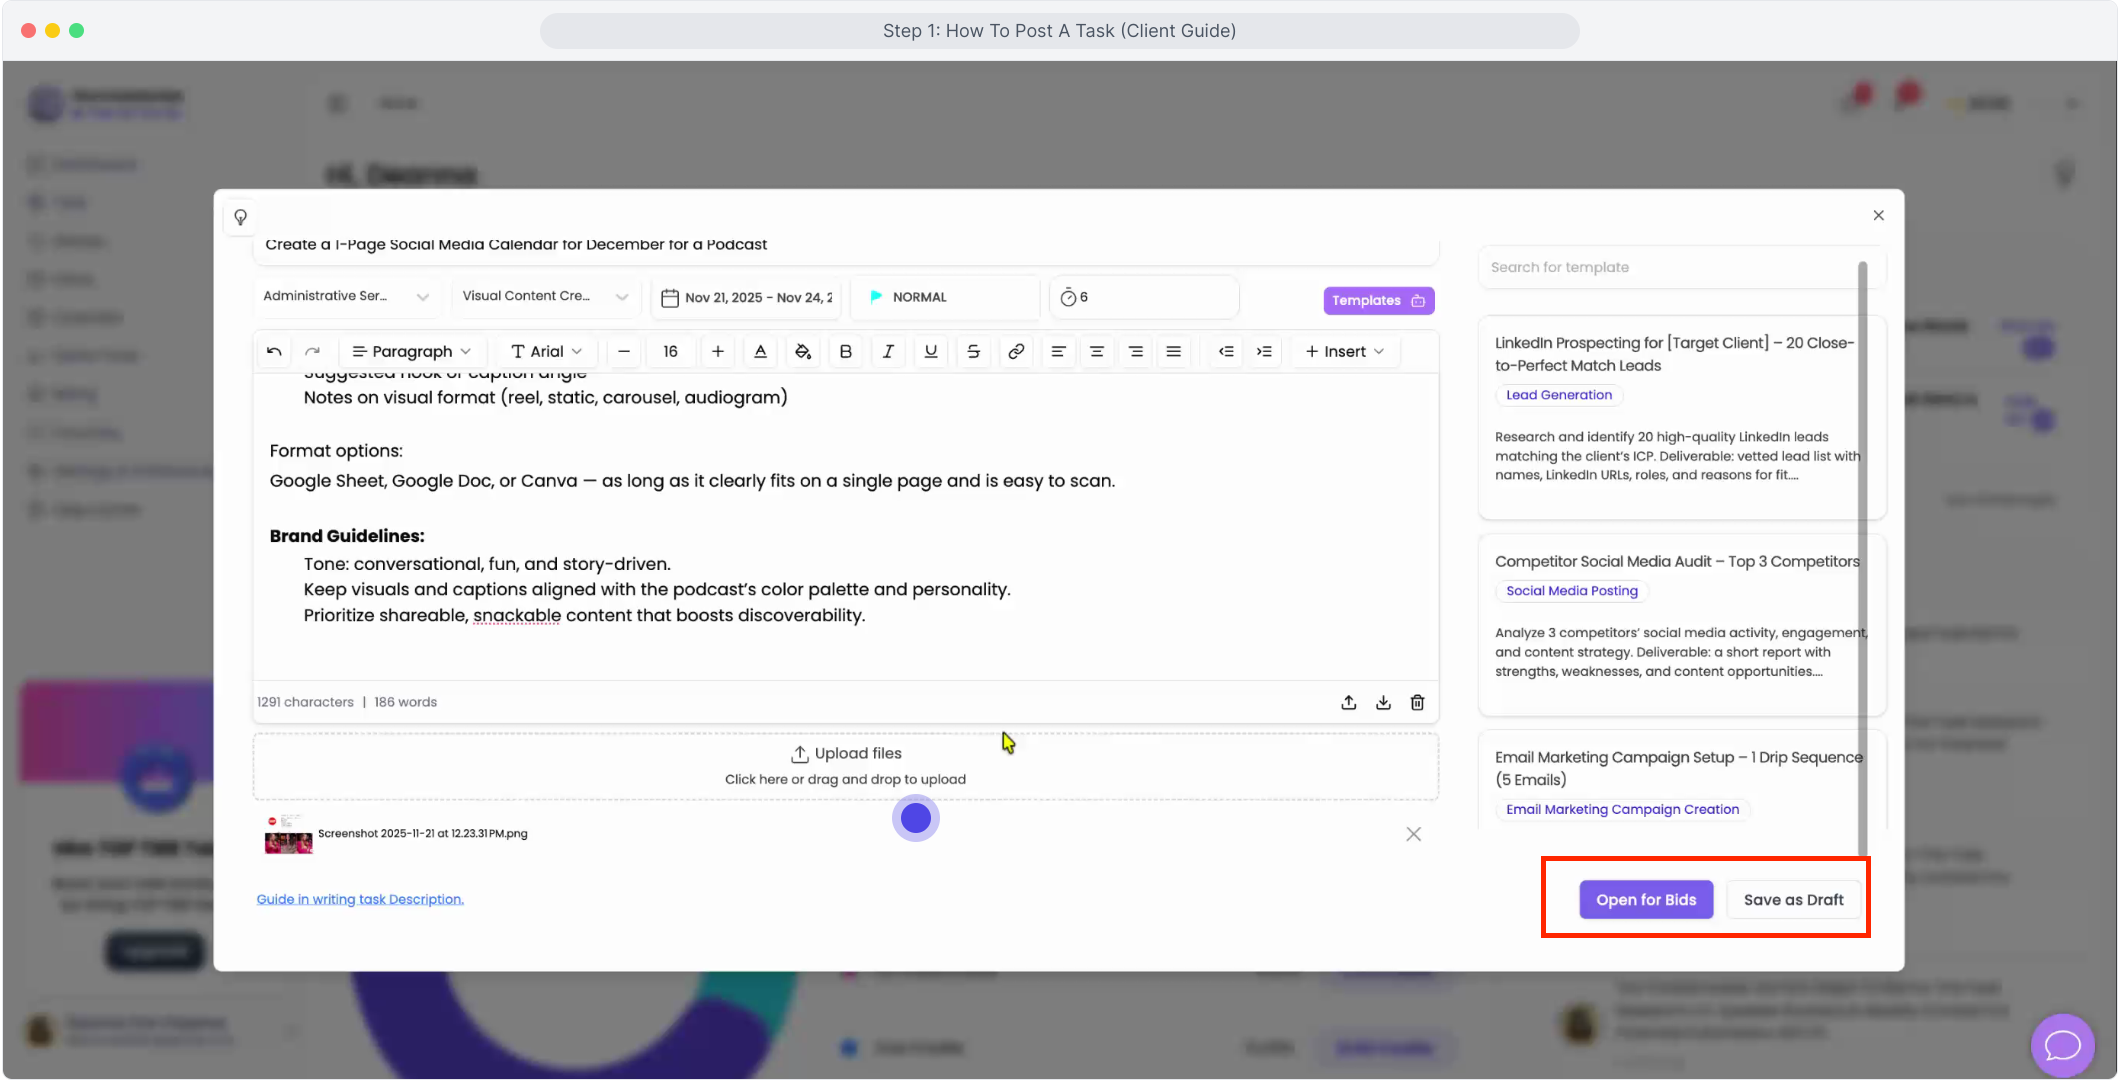Screen dimensions: 2120x1080
Task: Expand the Arial font dropdown
Action: click(546, 351)
